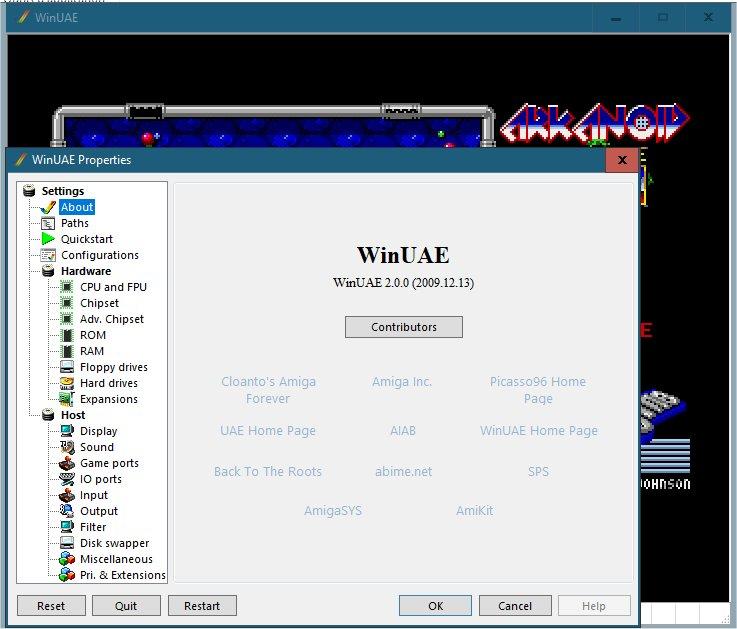Image resolution: width=737 pixels, height=629 pixels.
Task: Click the Display monitor icon
Action: (67, 431)
